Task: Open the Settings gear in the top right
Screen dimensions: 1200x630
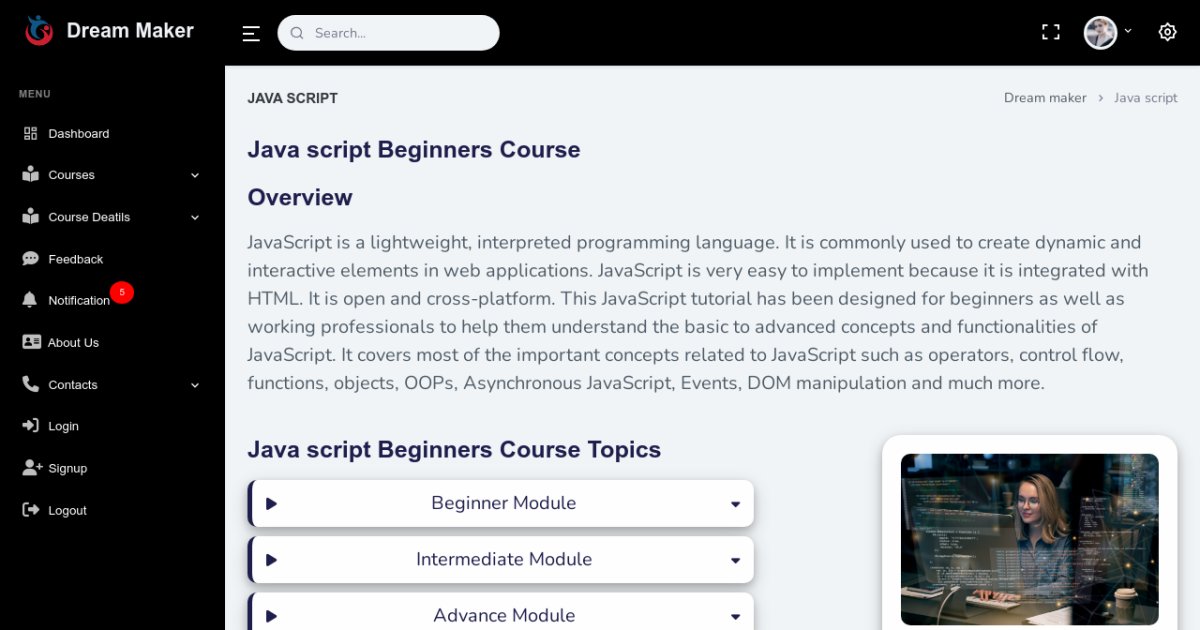Action: pos(1167,31)
